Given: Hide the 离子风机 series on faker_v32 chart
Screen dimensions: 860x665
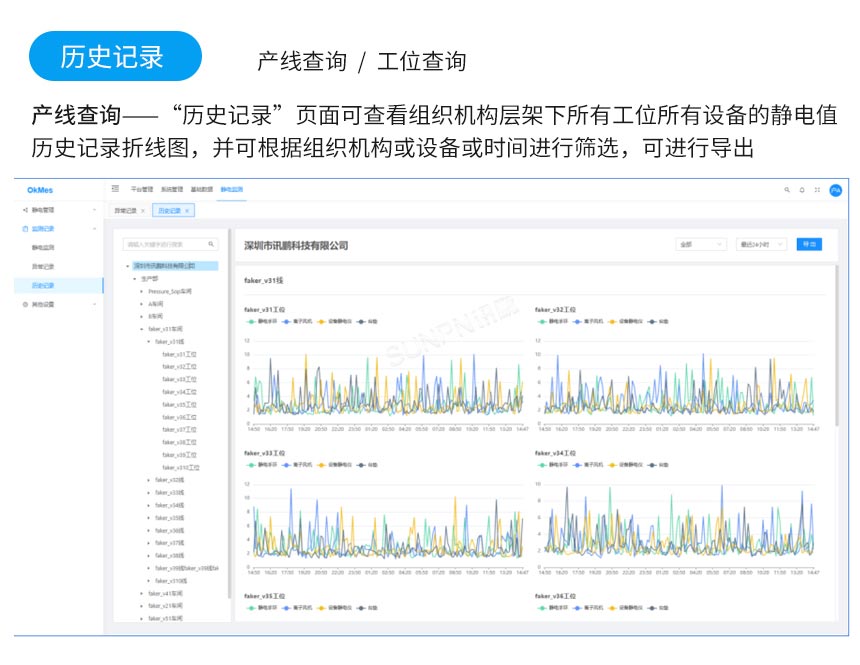Looking at the screenshot, I should [x=586, y=320].
